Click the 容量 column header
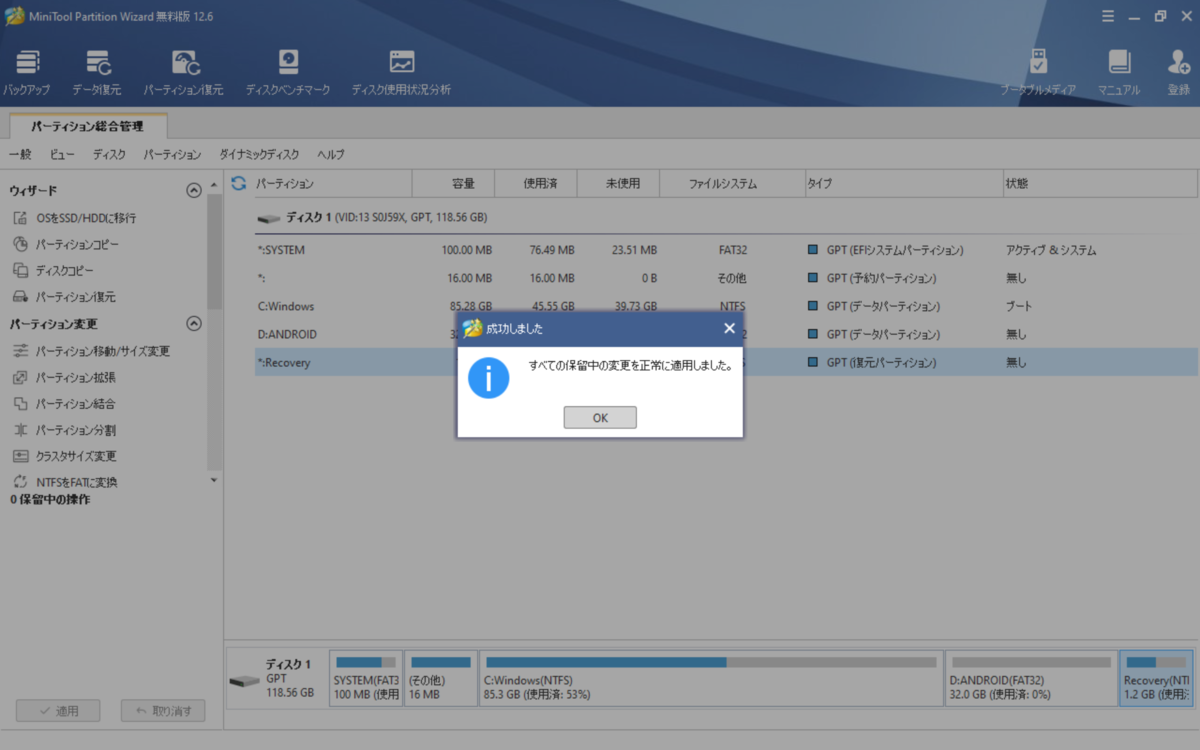The image size is (1200, 750). pos(454,184)
